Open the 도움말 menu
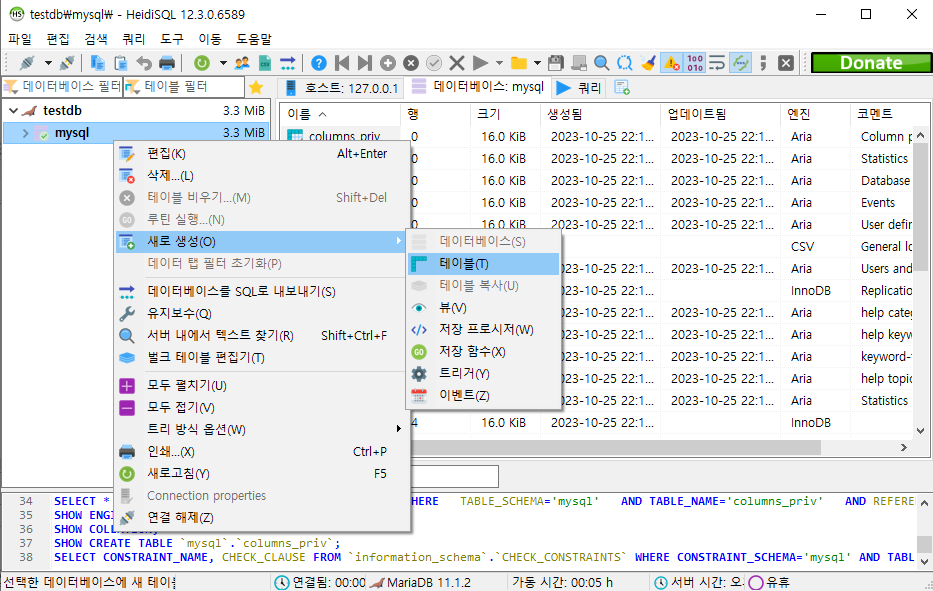933x591 pixels. click(254, 39)
